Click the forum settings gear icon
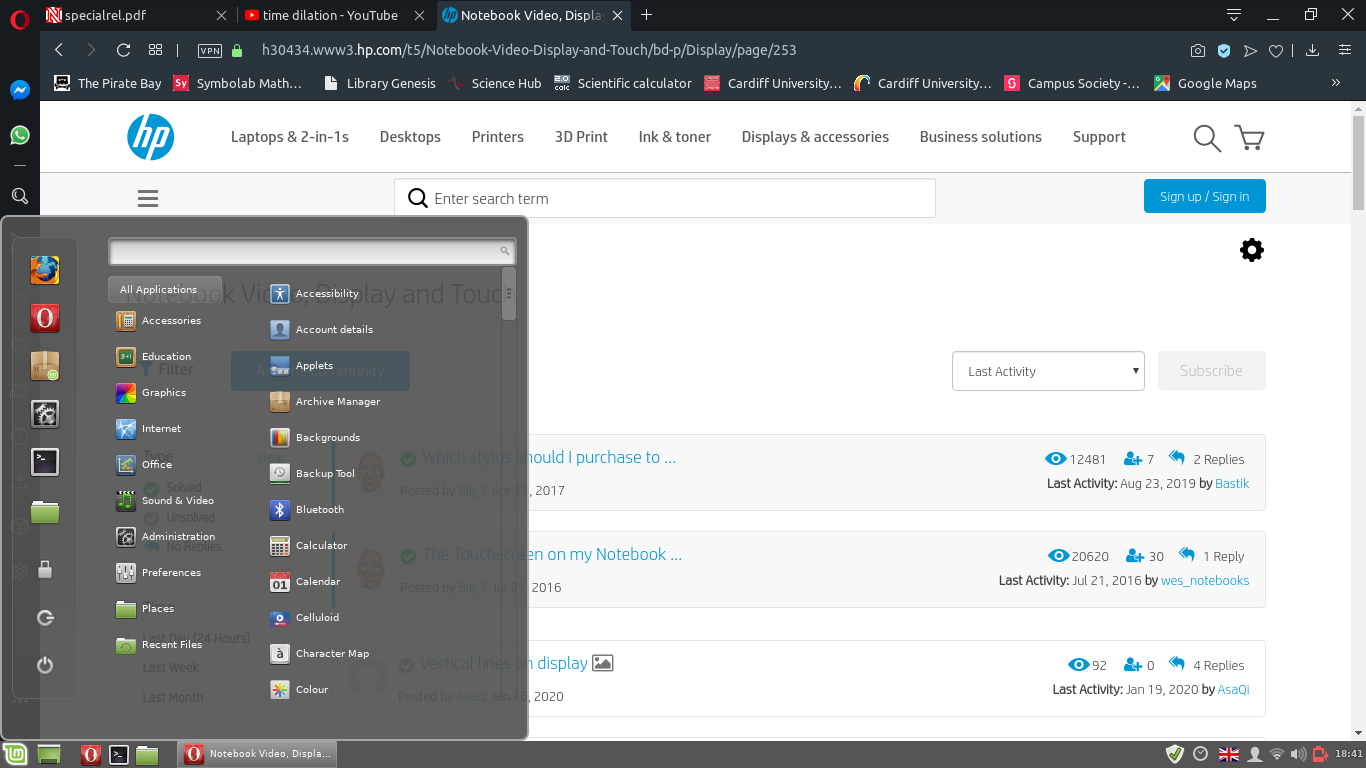The image size is (1366, 768). [x=1251, y=249]
